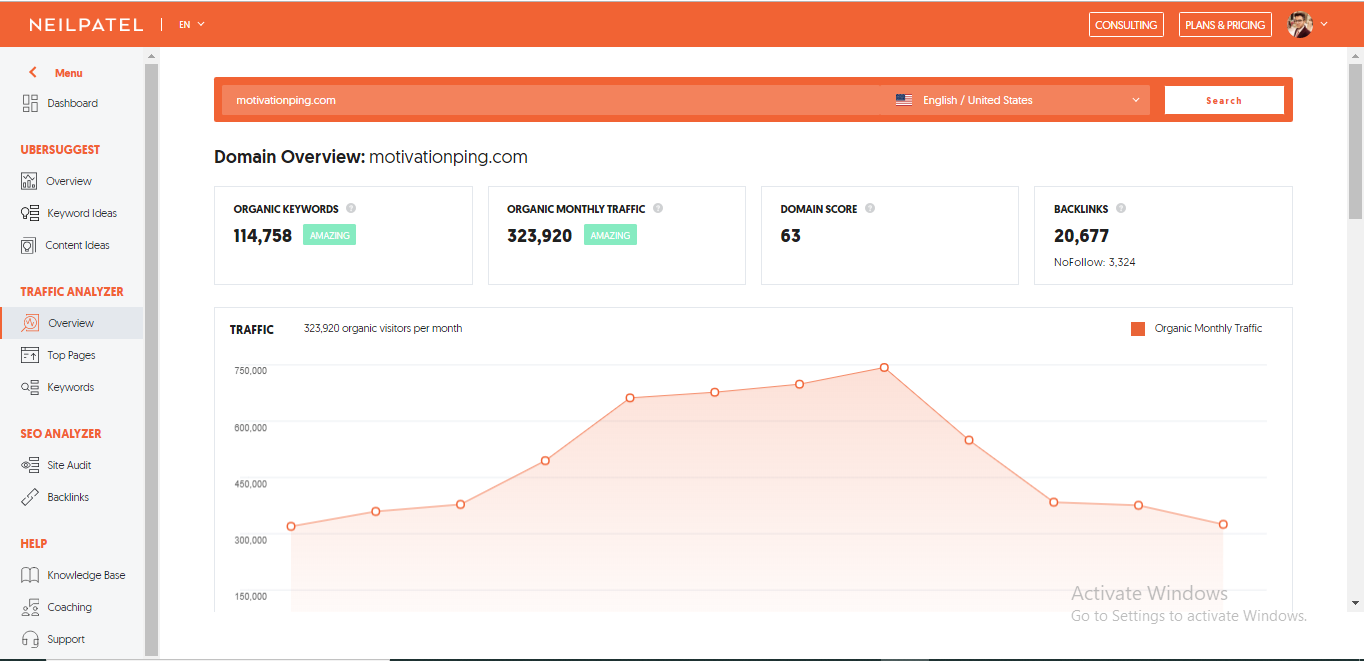Toggle Organic Monthly Traffic legend swatch

[1138, 328]
